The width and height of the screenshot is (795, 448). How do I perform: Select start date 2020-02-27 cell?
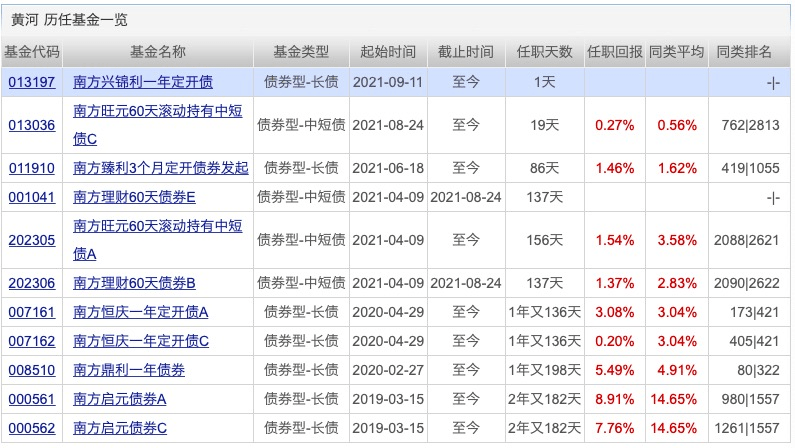(388, 370)
